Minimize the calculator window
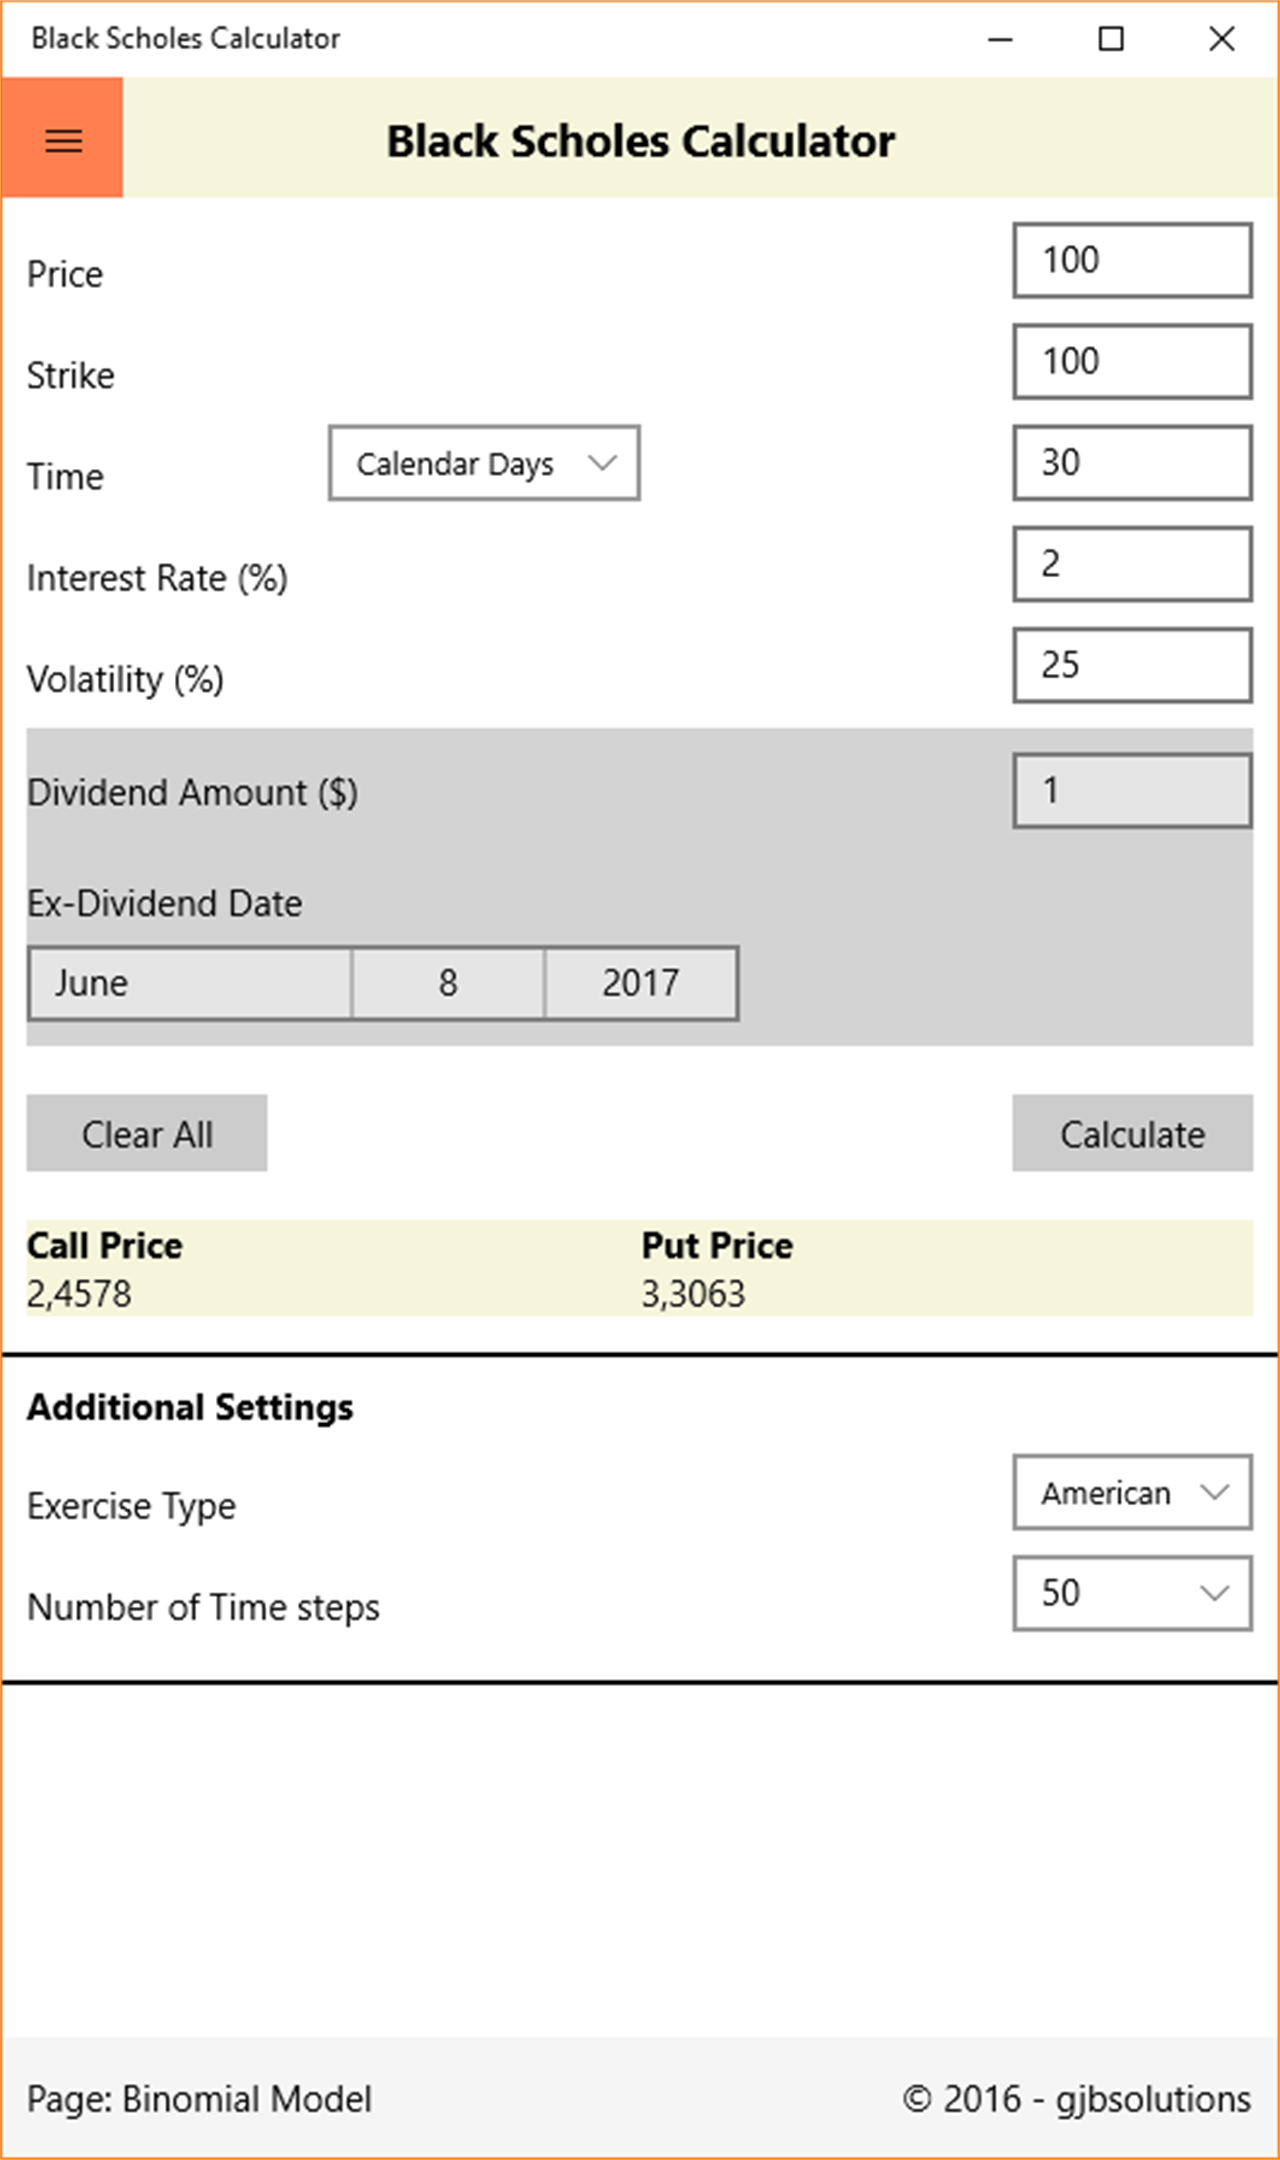This screenshot has height=2160, width=1280. 1000,39
